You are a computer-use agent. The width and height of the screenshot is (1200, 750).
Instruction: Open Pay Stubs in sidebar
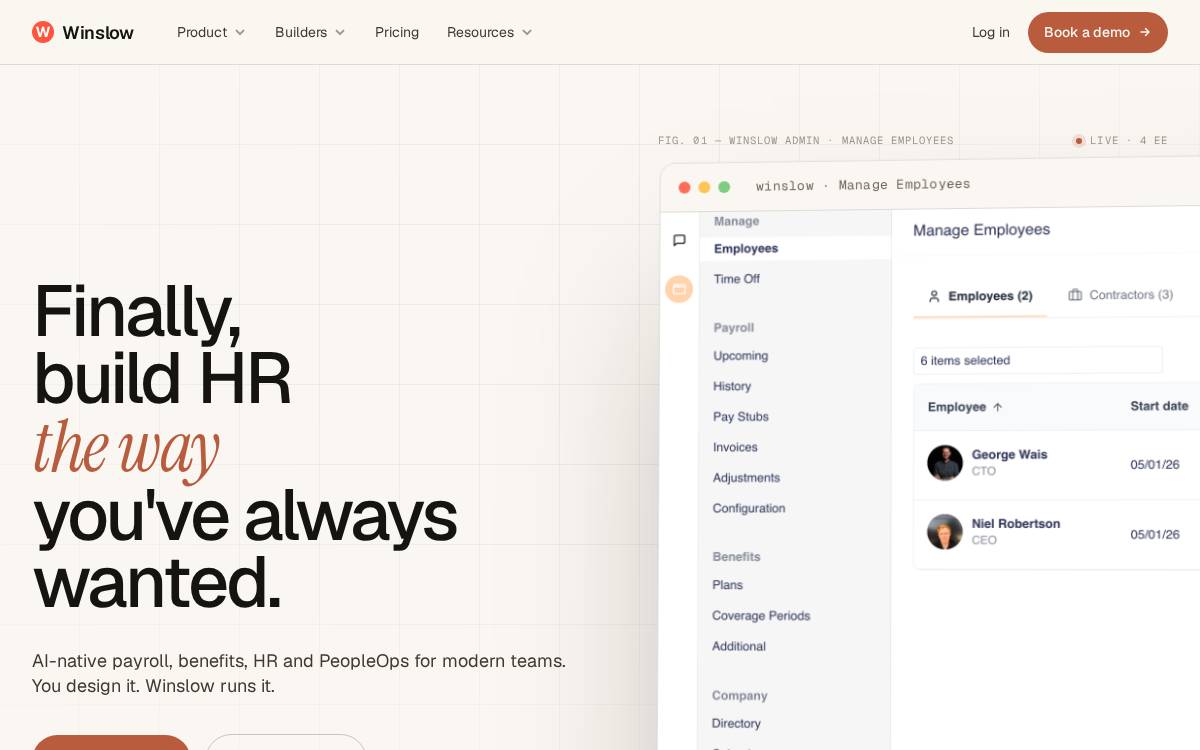click(x=741, y=417)
